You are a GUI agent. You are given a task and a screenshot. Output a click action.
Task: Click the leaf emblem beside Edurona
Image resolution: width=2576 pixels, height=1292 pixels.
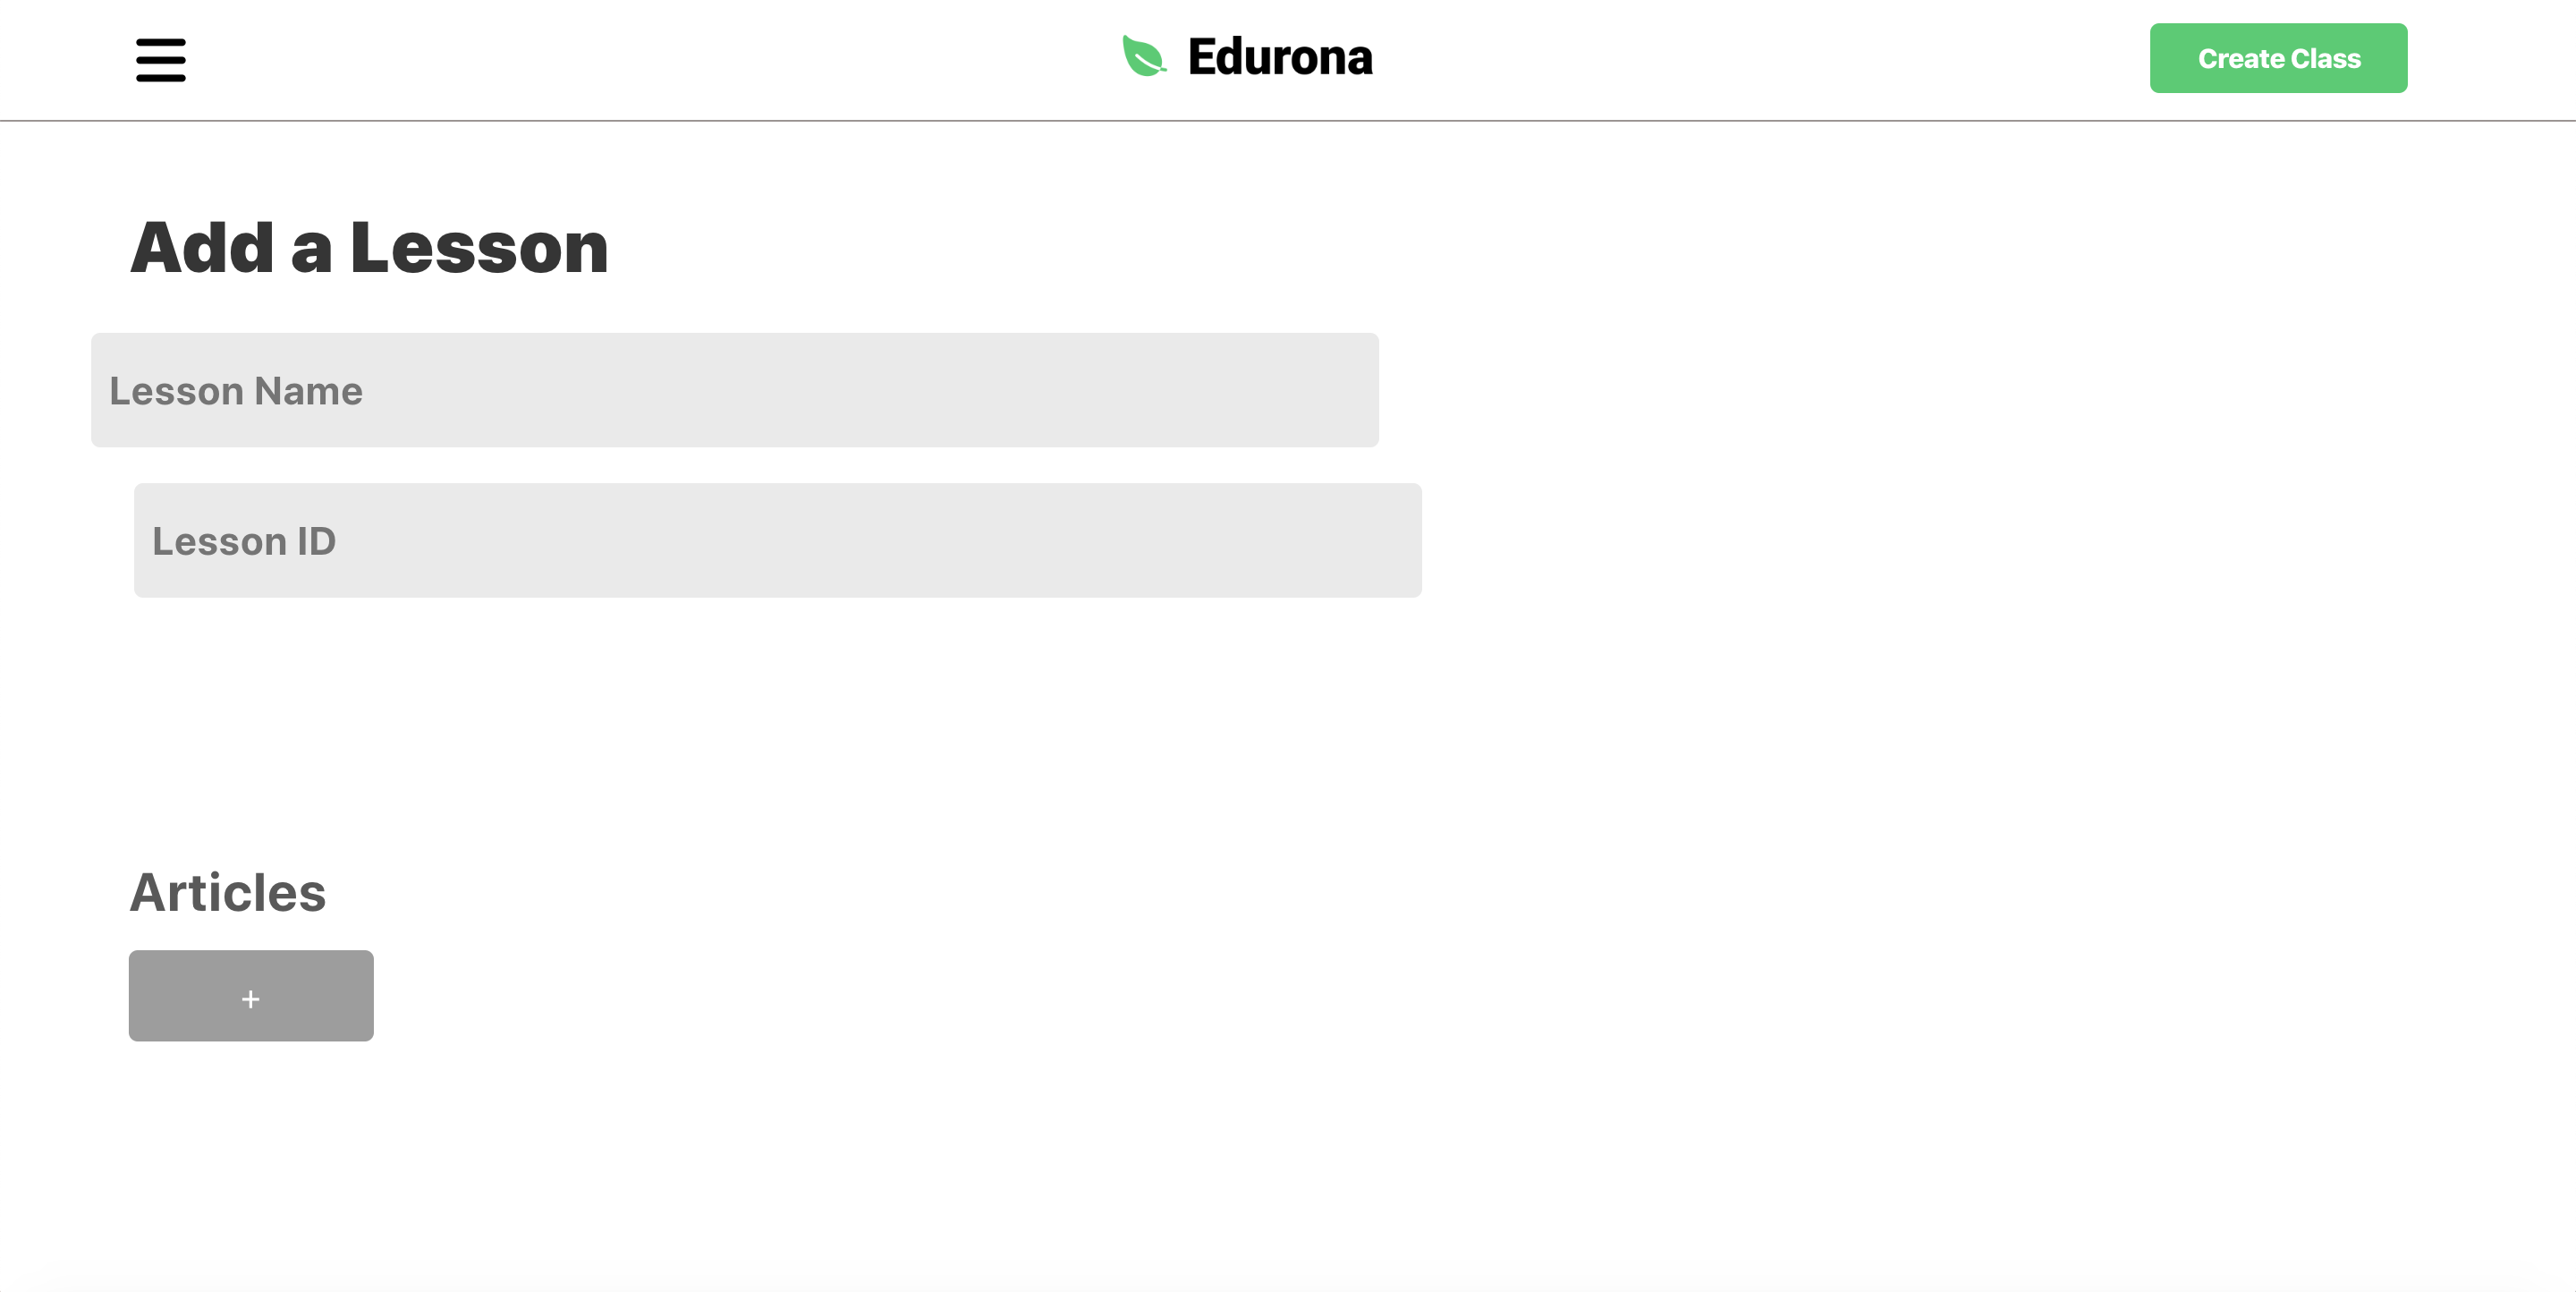(1144, 56)
